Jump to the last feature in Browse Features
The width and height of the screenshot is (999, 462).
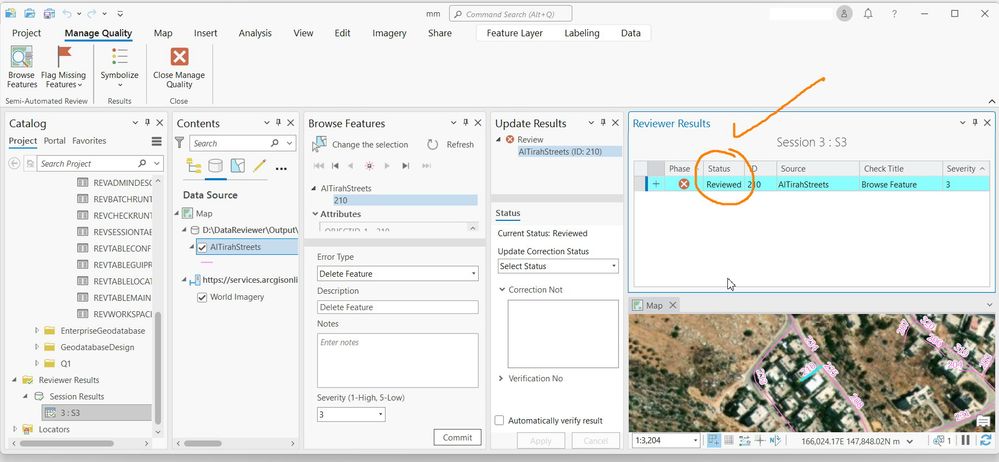(x=406, y=166)
